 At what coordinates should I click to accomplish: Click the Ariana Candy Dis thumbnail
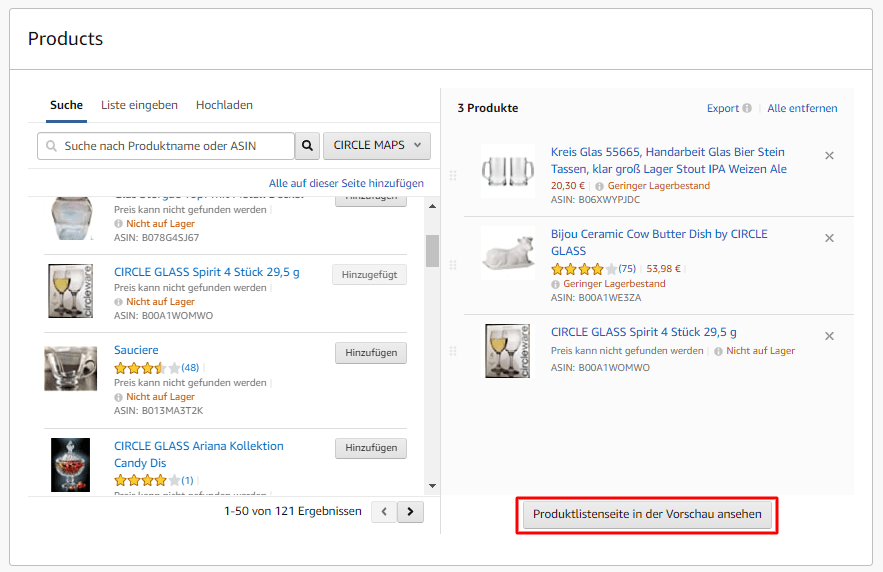click(70, 465)
